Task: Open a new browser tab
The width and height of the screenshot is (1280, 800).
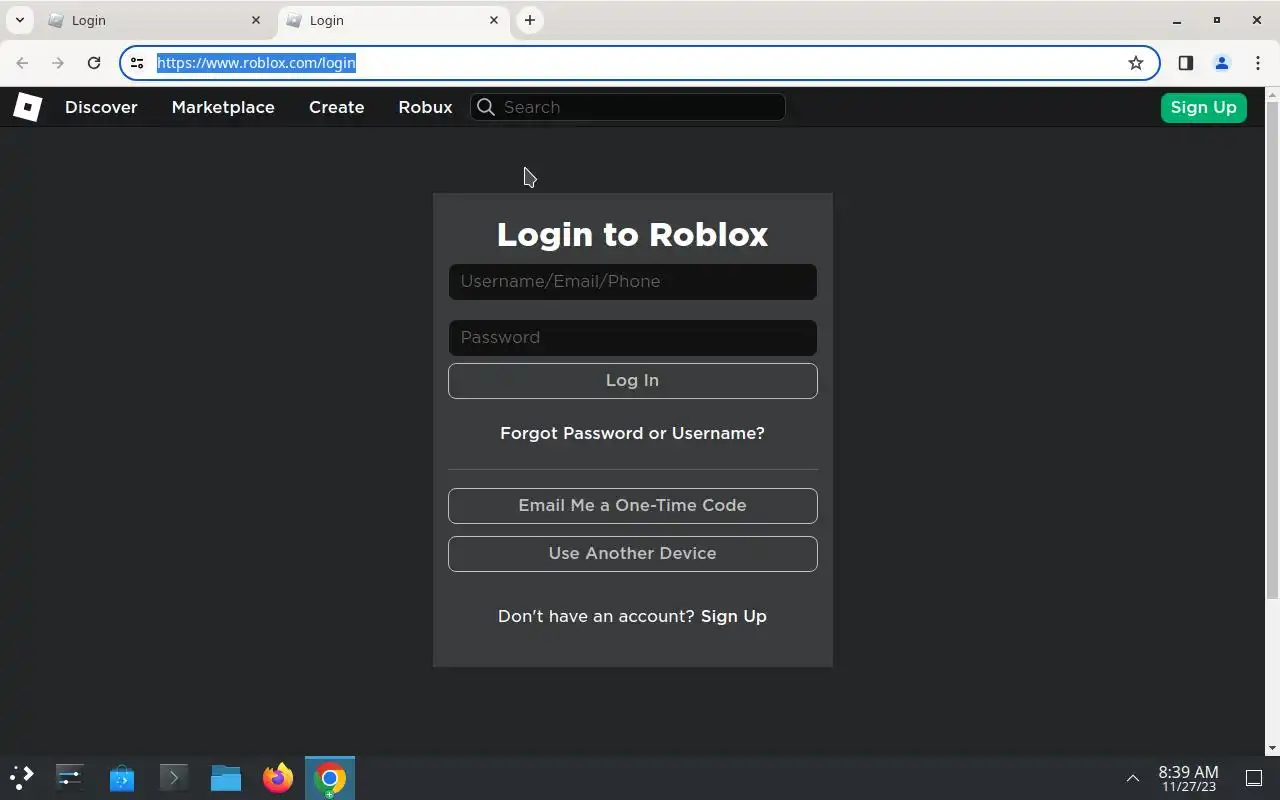Action: pyautogui.click(x=530, y=20)
